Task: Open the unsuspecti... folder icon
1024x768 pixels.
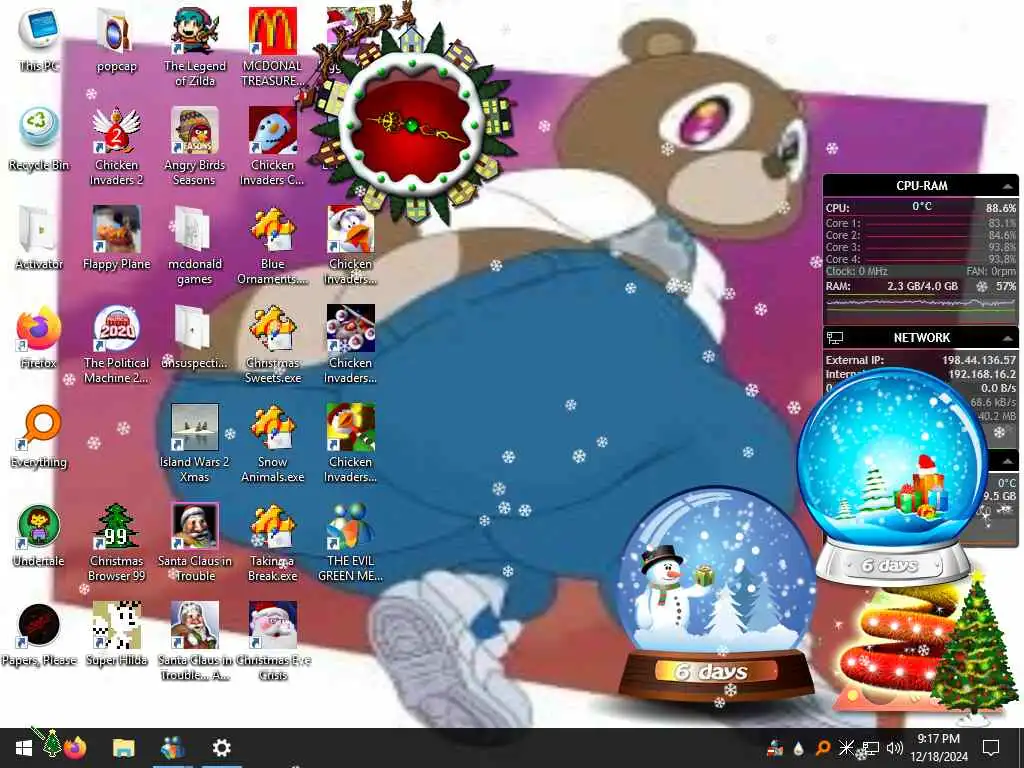Action: tap(195, 337)
